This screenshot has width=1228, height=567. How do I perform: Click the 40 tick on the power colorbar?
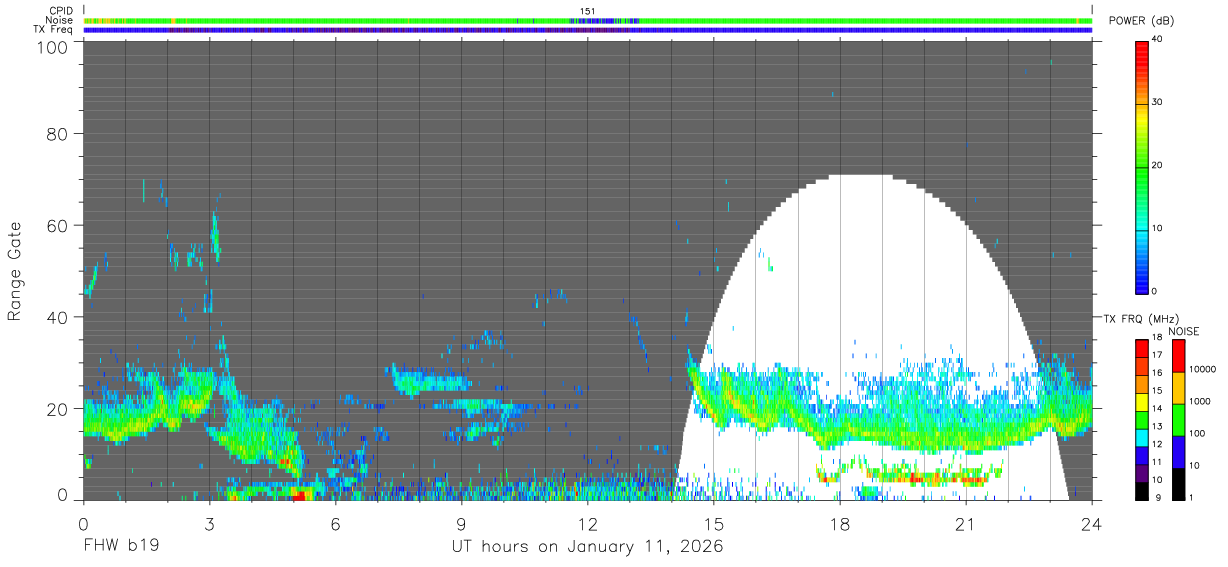tap(1158, 39)
